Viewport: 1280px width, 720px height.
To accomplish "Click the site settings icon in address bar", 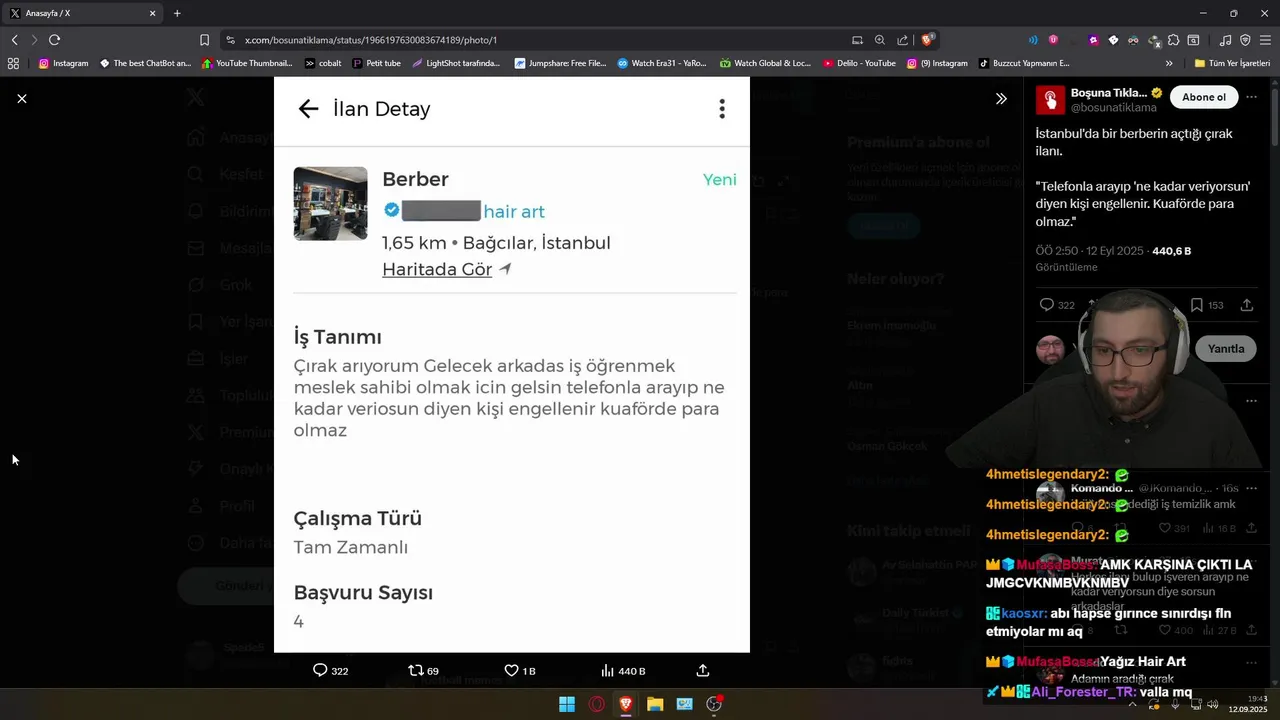I will 231,40.
